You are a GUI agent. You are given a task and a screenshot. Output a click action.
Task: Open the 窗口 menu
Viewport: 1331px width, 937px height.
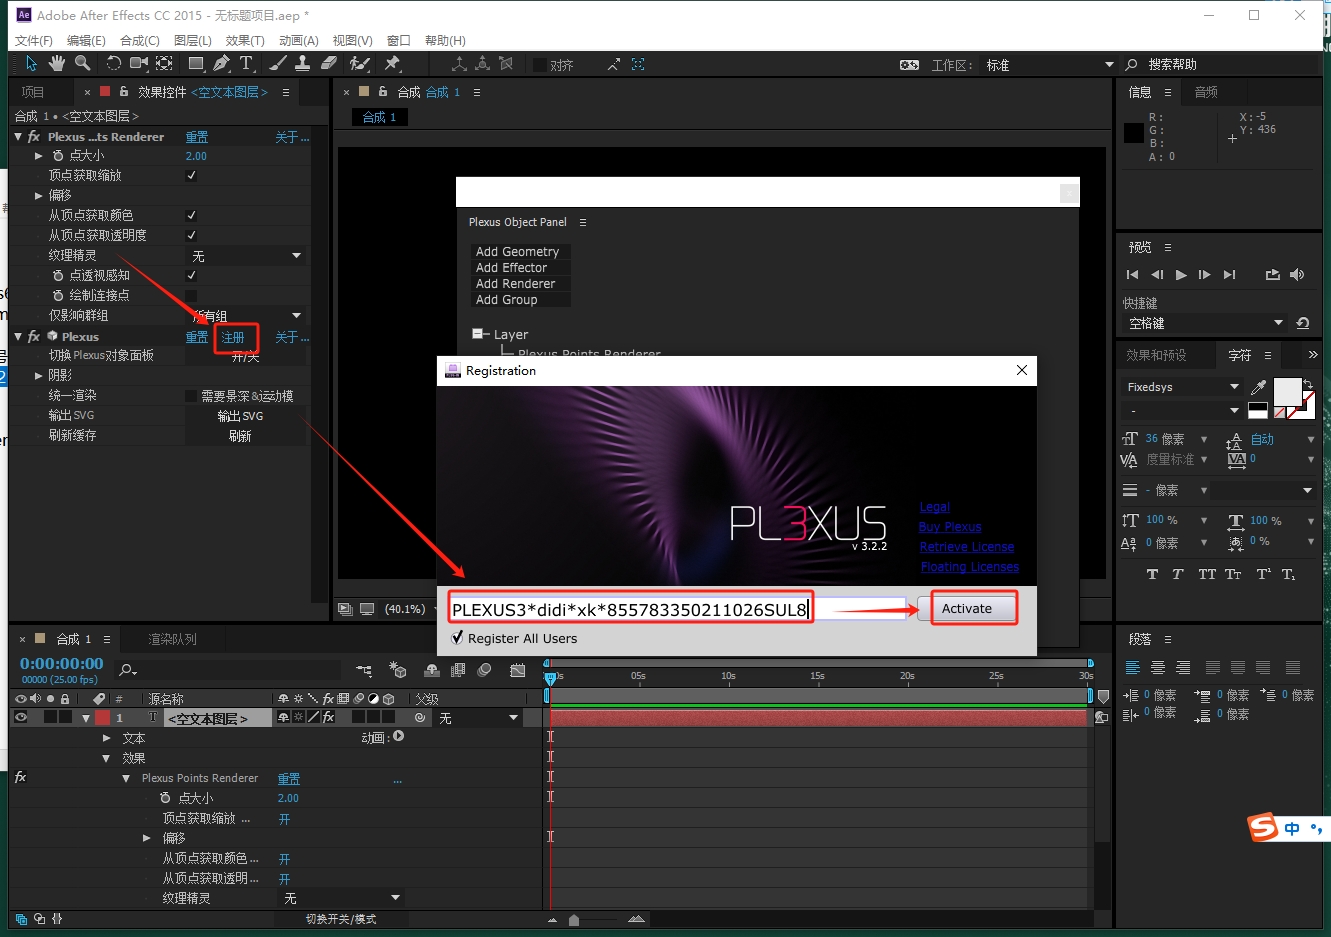398,40
